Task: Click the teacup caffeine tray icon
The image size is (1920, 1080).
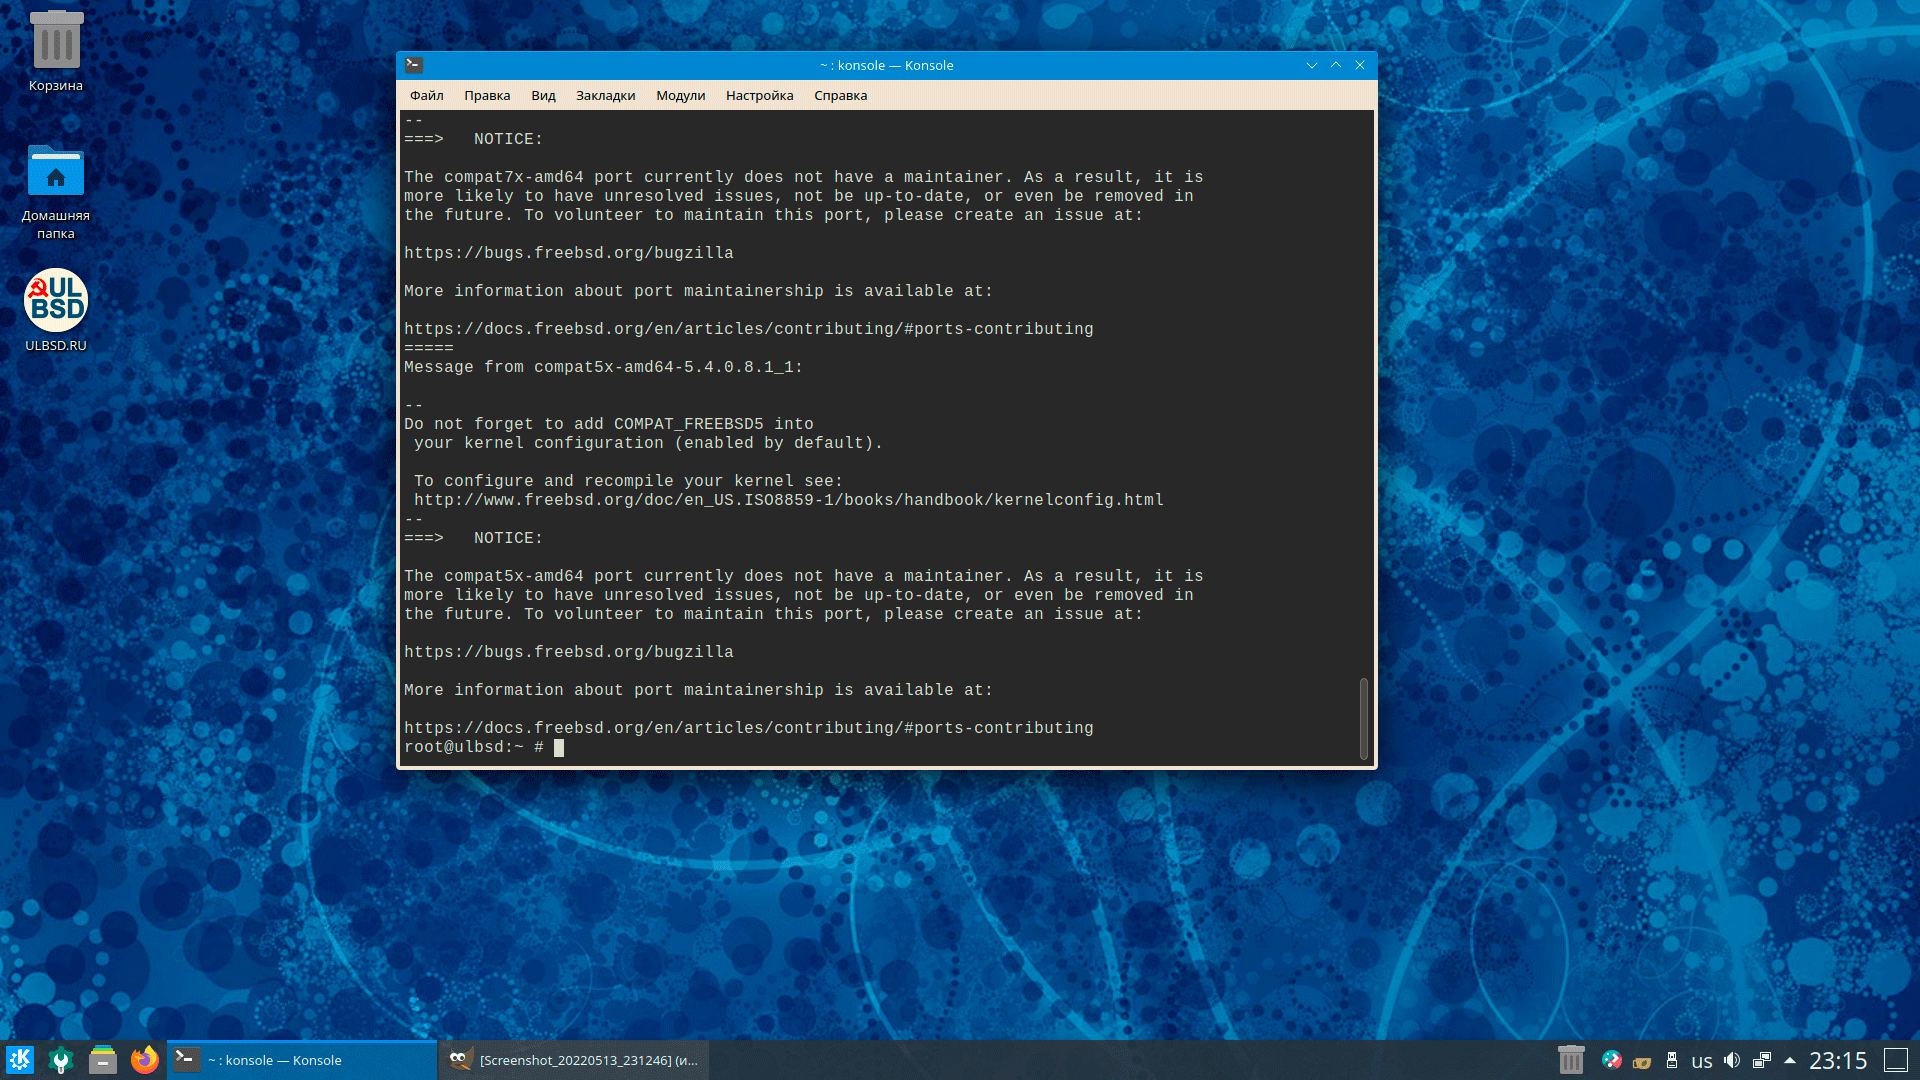Action: [x=1641, y=1061]
